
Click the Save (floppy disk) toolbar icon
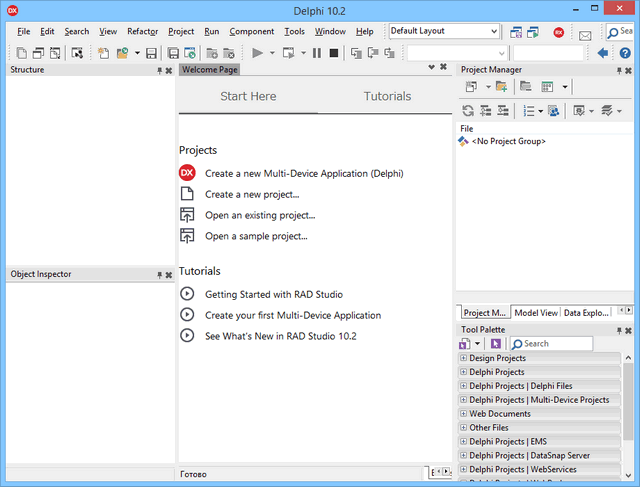pyautogui.click(x=151, y=52)
